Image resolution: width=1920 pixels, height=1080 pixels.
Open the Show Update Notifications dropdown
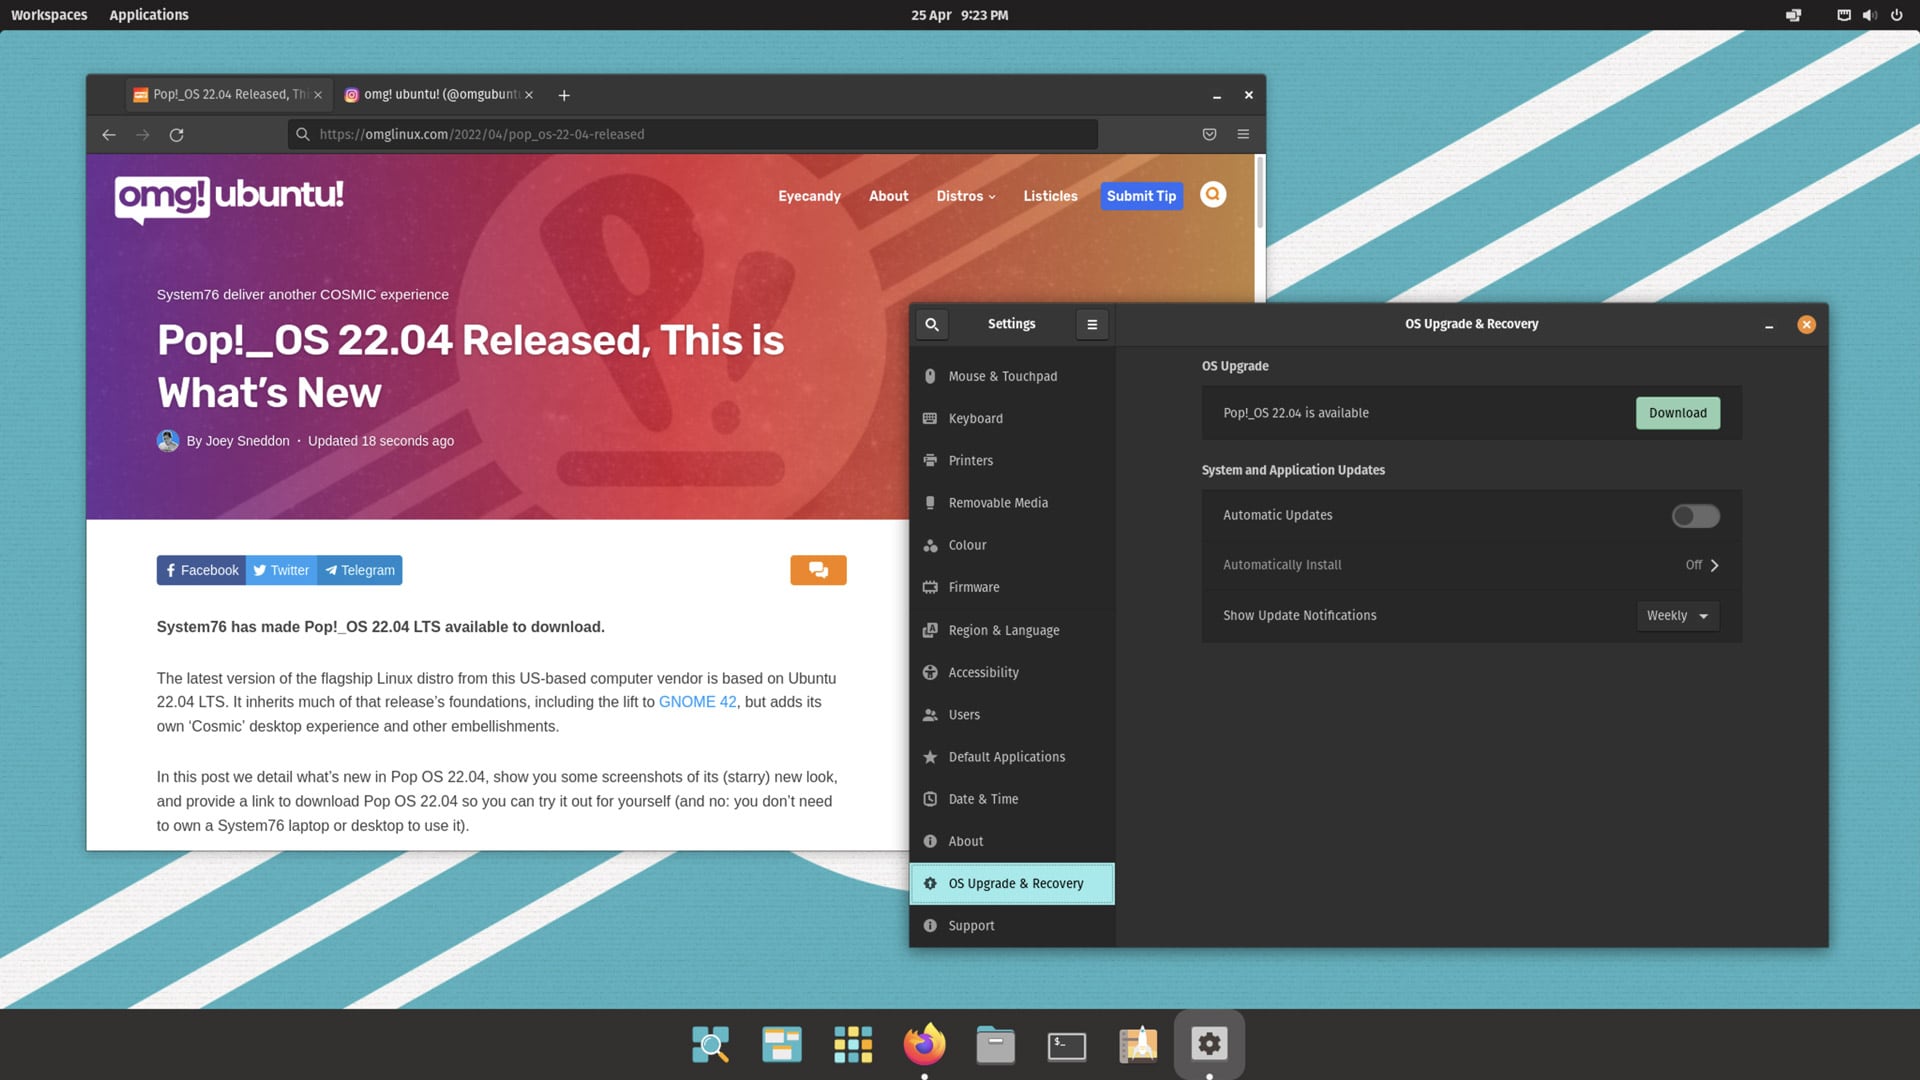[x=1677, y=615]
